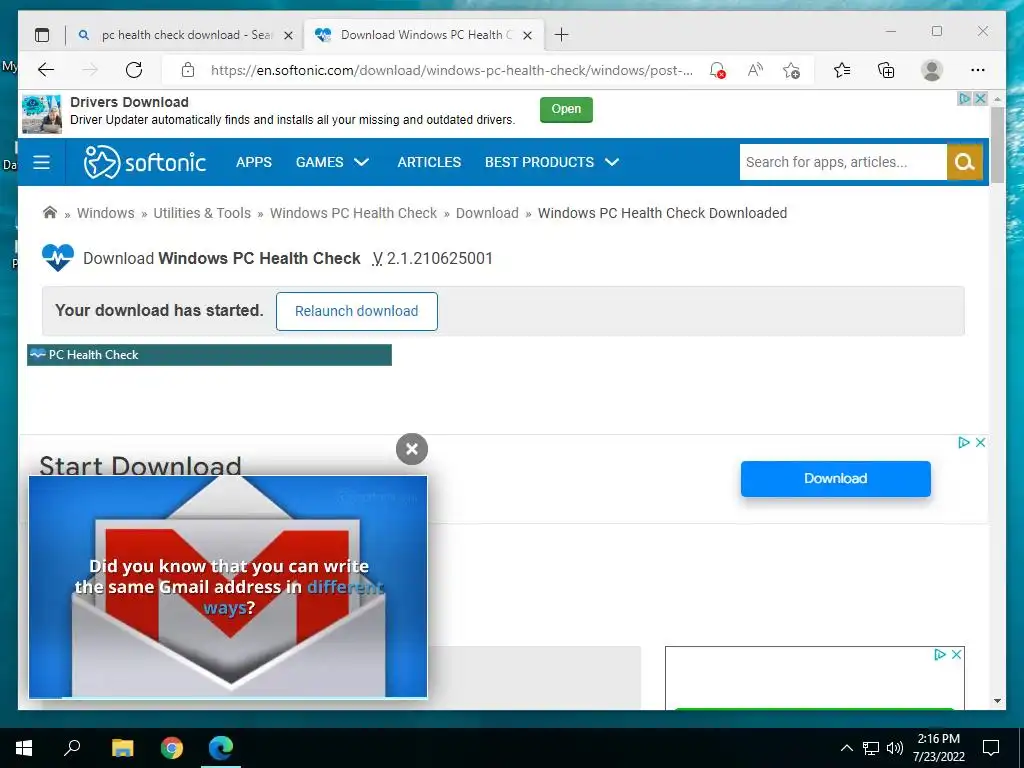Click the page scrollbar down arrow
The image size is (1024, 768).
click(x=997, y=701)
